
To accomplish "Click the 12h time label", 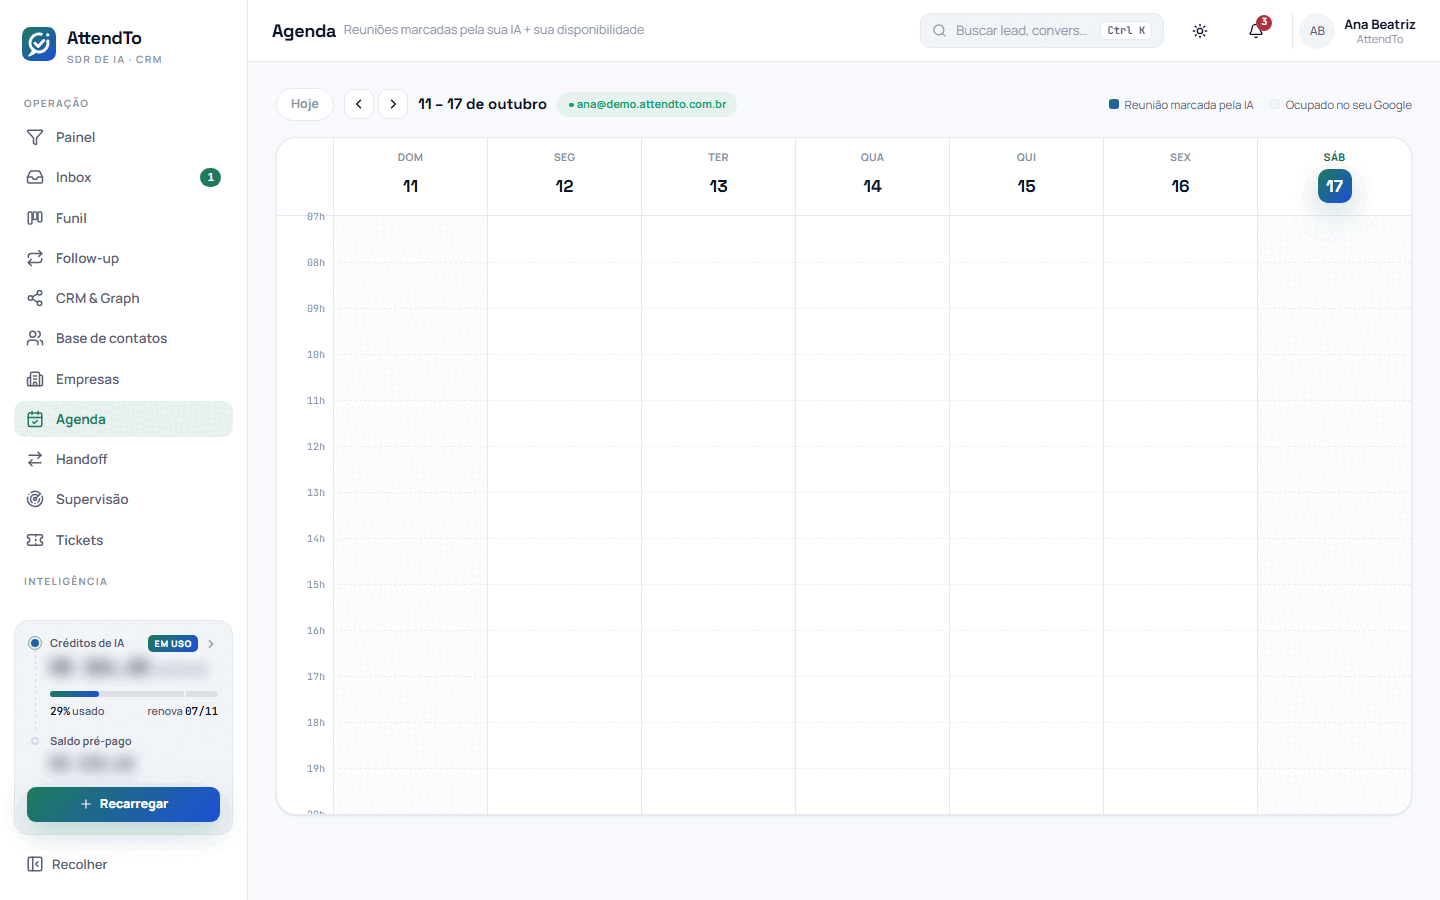I will tap(316, 447).
